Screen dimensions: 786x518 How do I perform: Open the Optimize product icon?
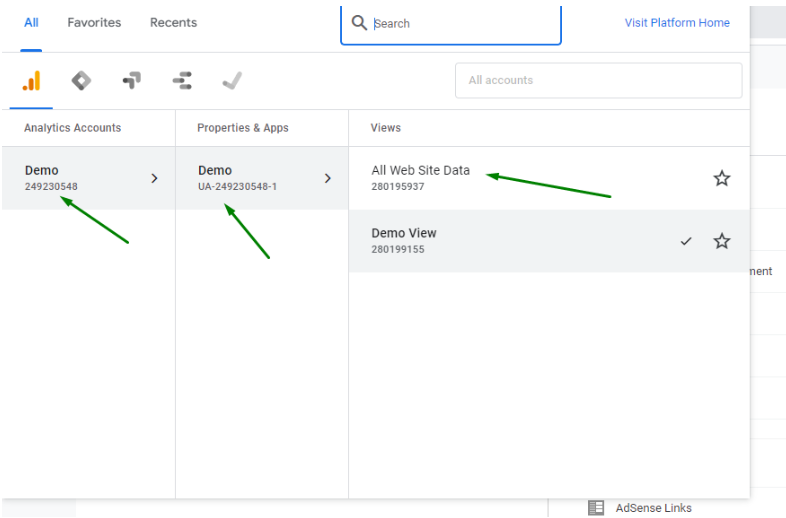coord(132,81)
